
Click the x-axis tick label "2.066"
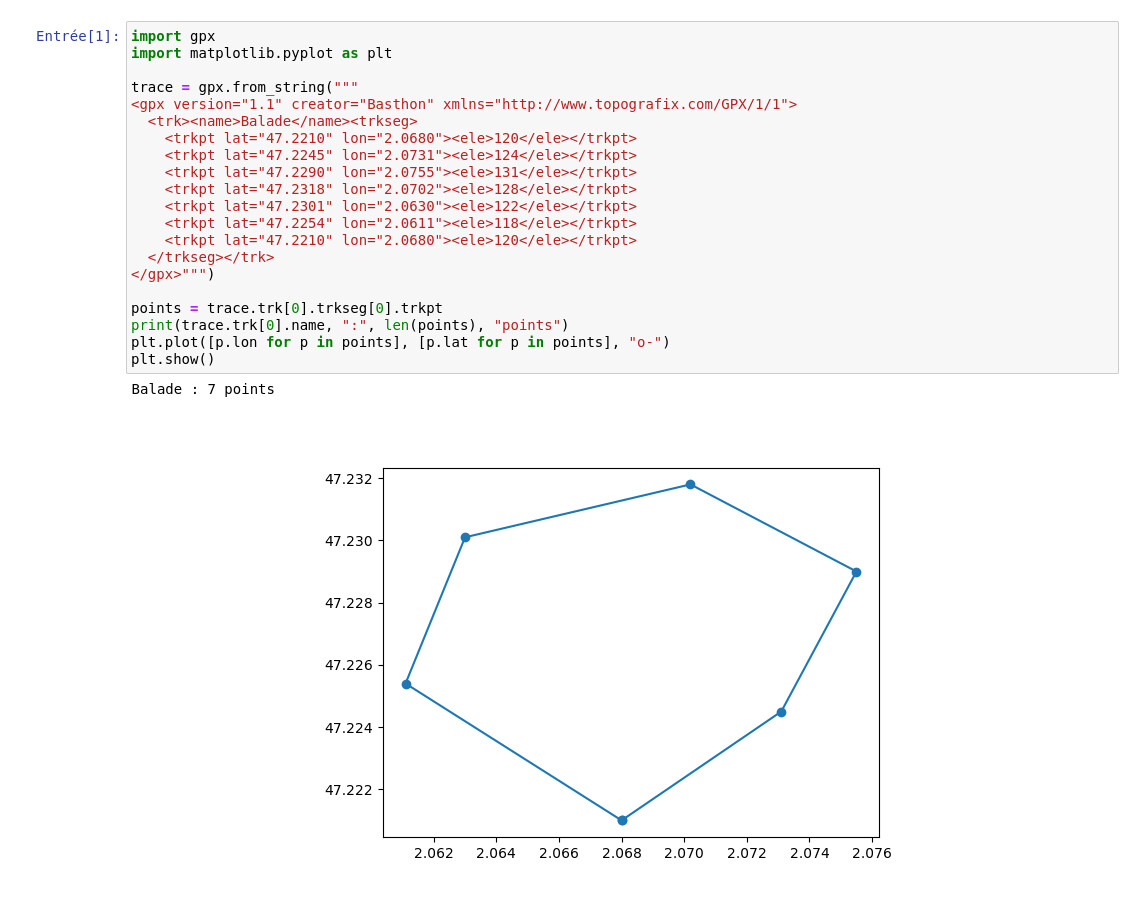559,853
